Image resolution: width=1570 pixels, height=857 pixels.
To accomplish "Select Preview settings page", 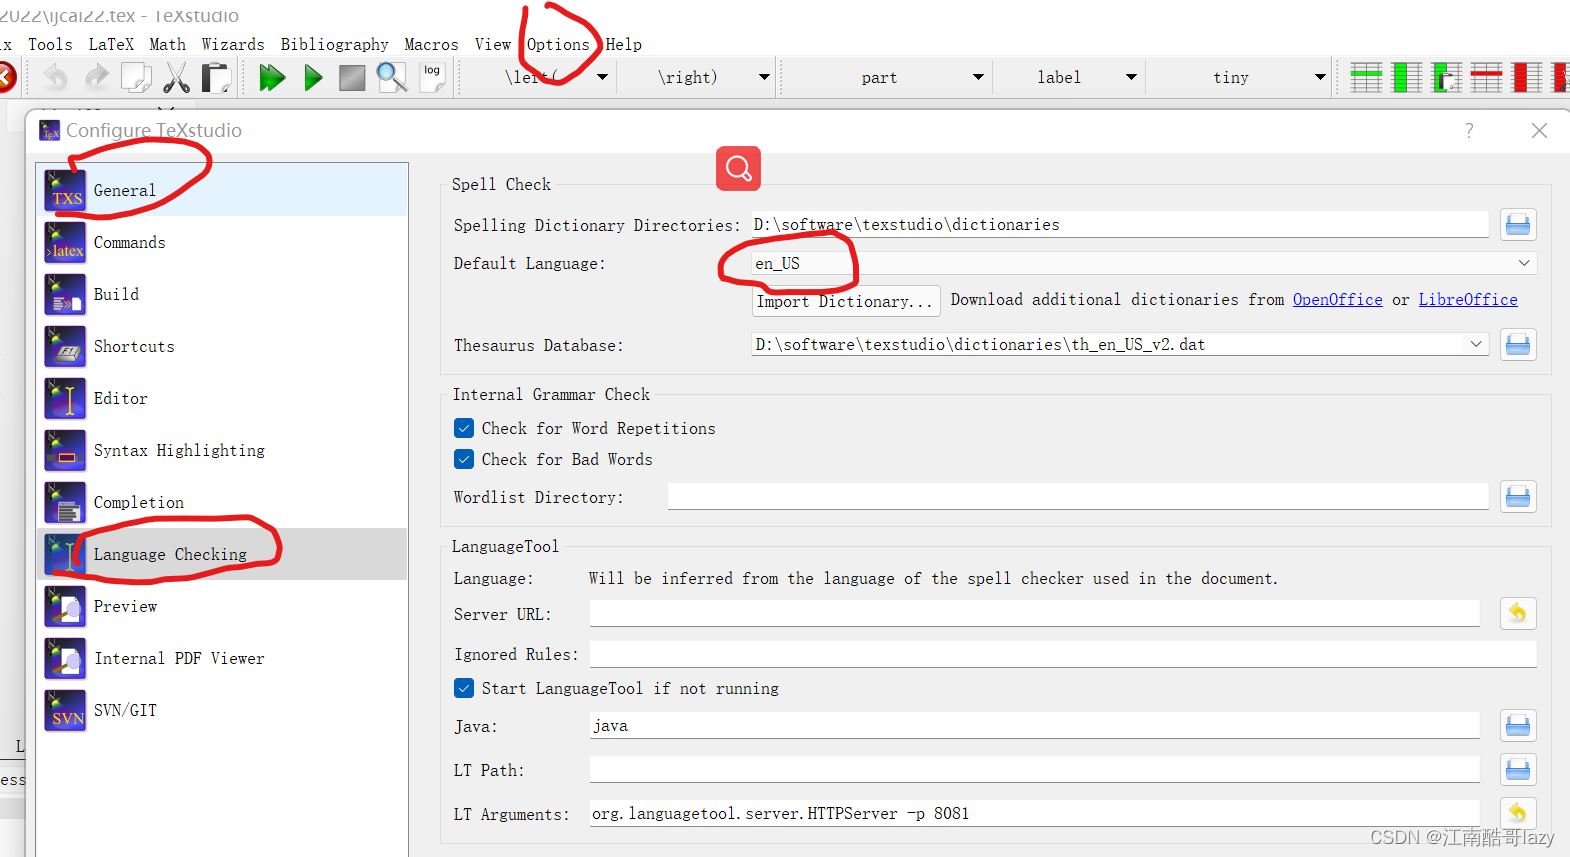I will [222, 606].
